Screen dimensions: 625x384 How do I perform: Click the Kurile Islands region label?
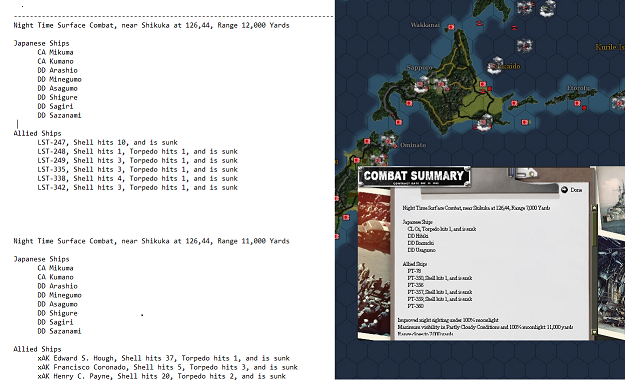pyautogui.click(x=610, y=47)
